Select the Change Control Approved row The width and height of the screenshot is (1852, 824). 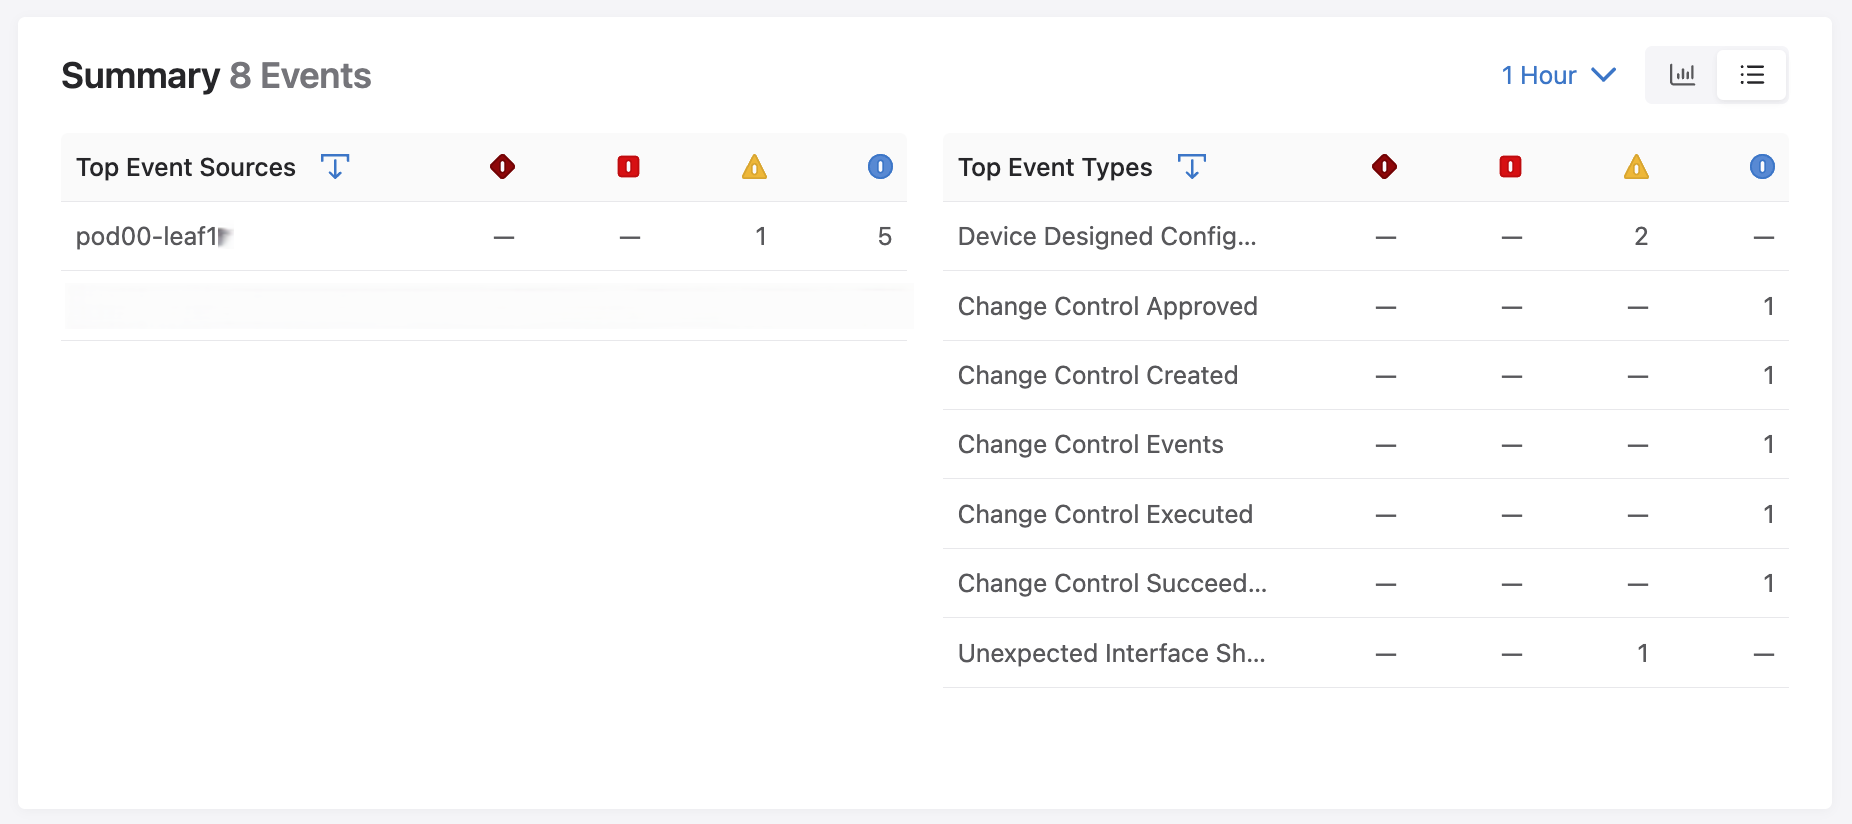tap(1107, 306)
